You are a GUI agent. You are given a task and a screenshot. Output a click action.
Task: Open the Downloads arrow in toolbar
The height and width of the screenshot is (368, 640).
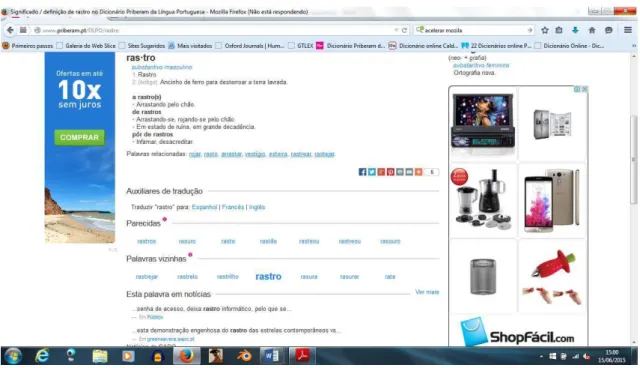pyautogui.click(x=575, y=30)
